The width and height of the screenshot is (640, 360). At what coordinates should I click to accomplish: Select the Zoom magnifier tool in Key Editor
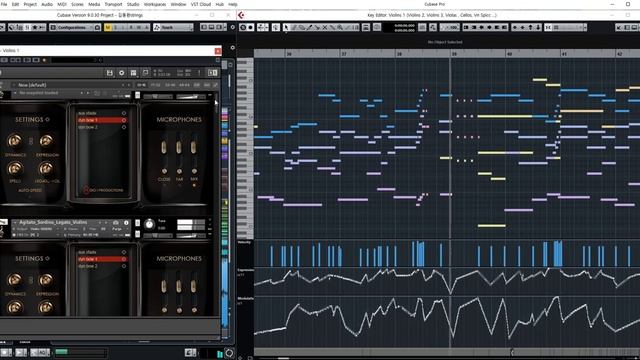point(340,27)
